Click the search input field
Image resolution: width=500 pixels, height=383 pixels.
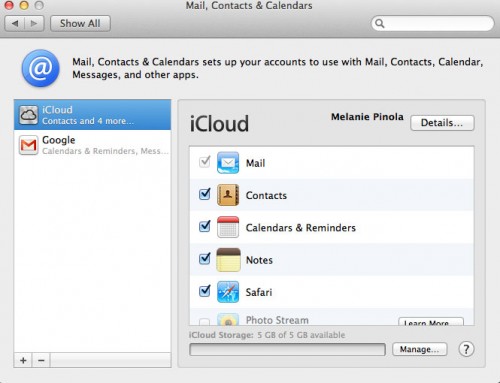click(x=432, y=23)
